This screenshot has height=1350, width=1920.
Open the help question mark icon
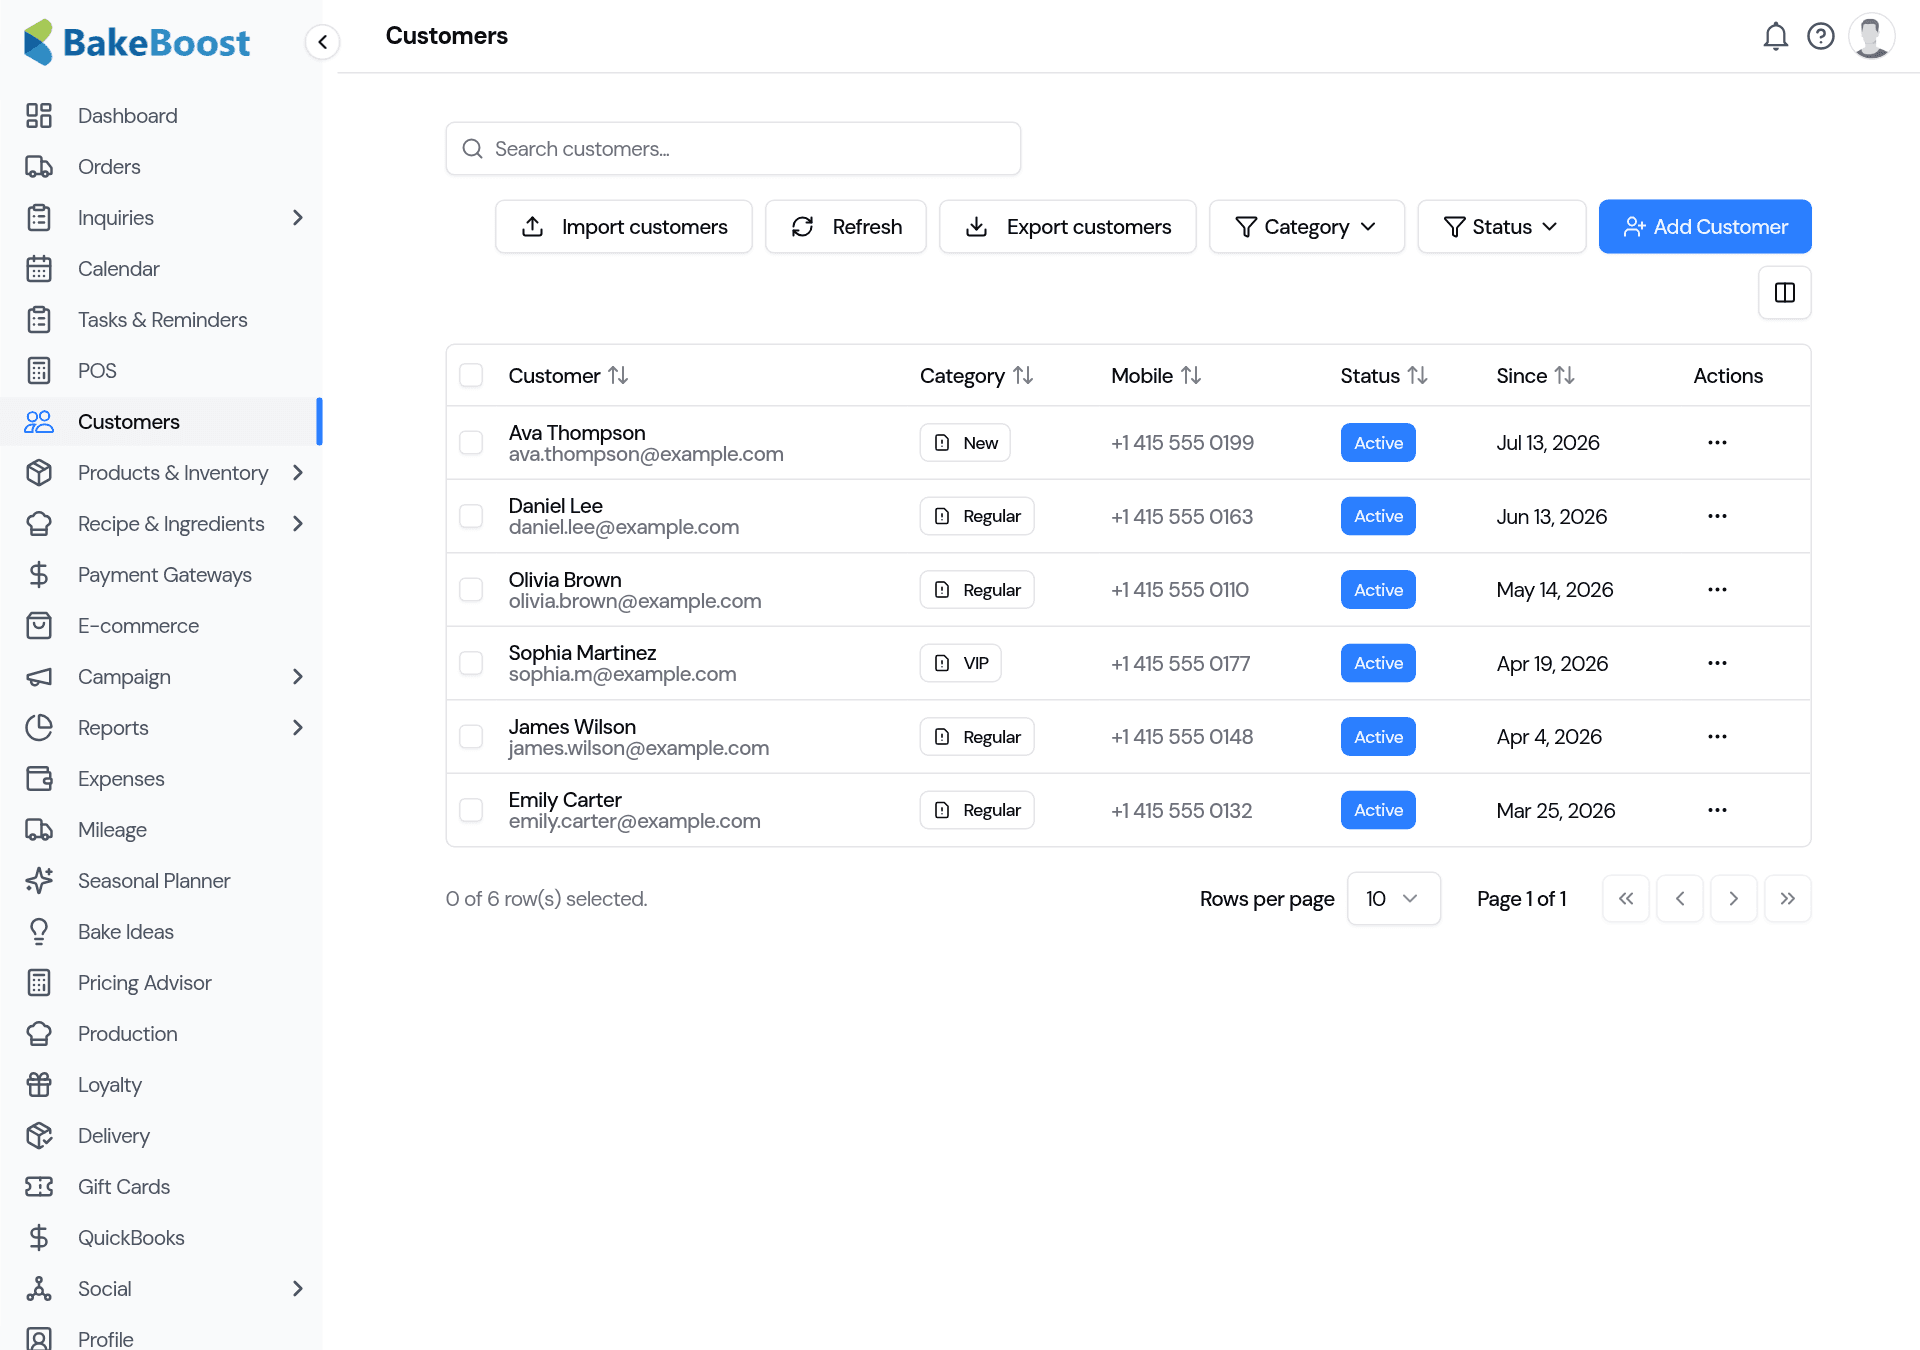click(x=1821, y=37)
